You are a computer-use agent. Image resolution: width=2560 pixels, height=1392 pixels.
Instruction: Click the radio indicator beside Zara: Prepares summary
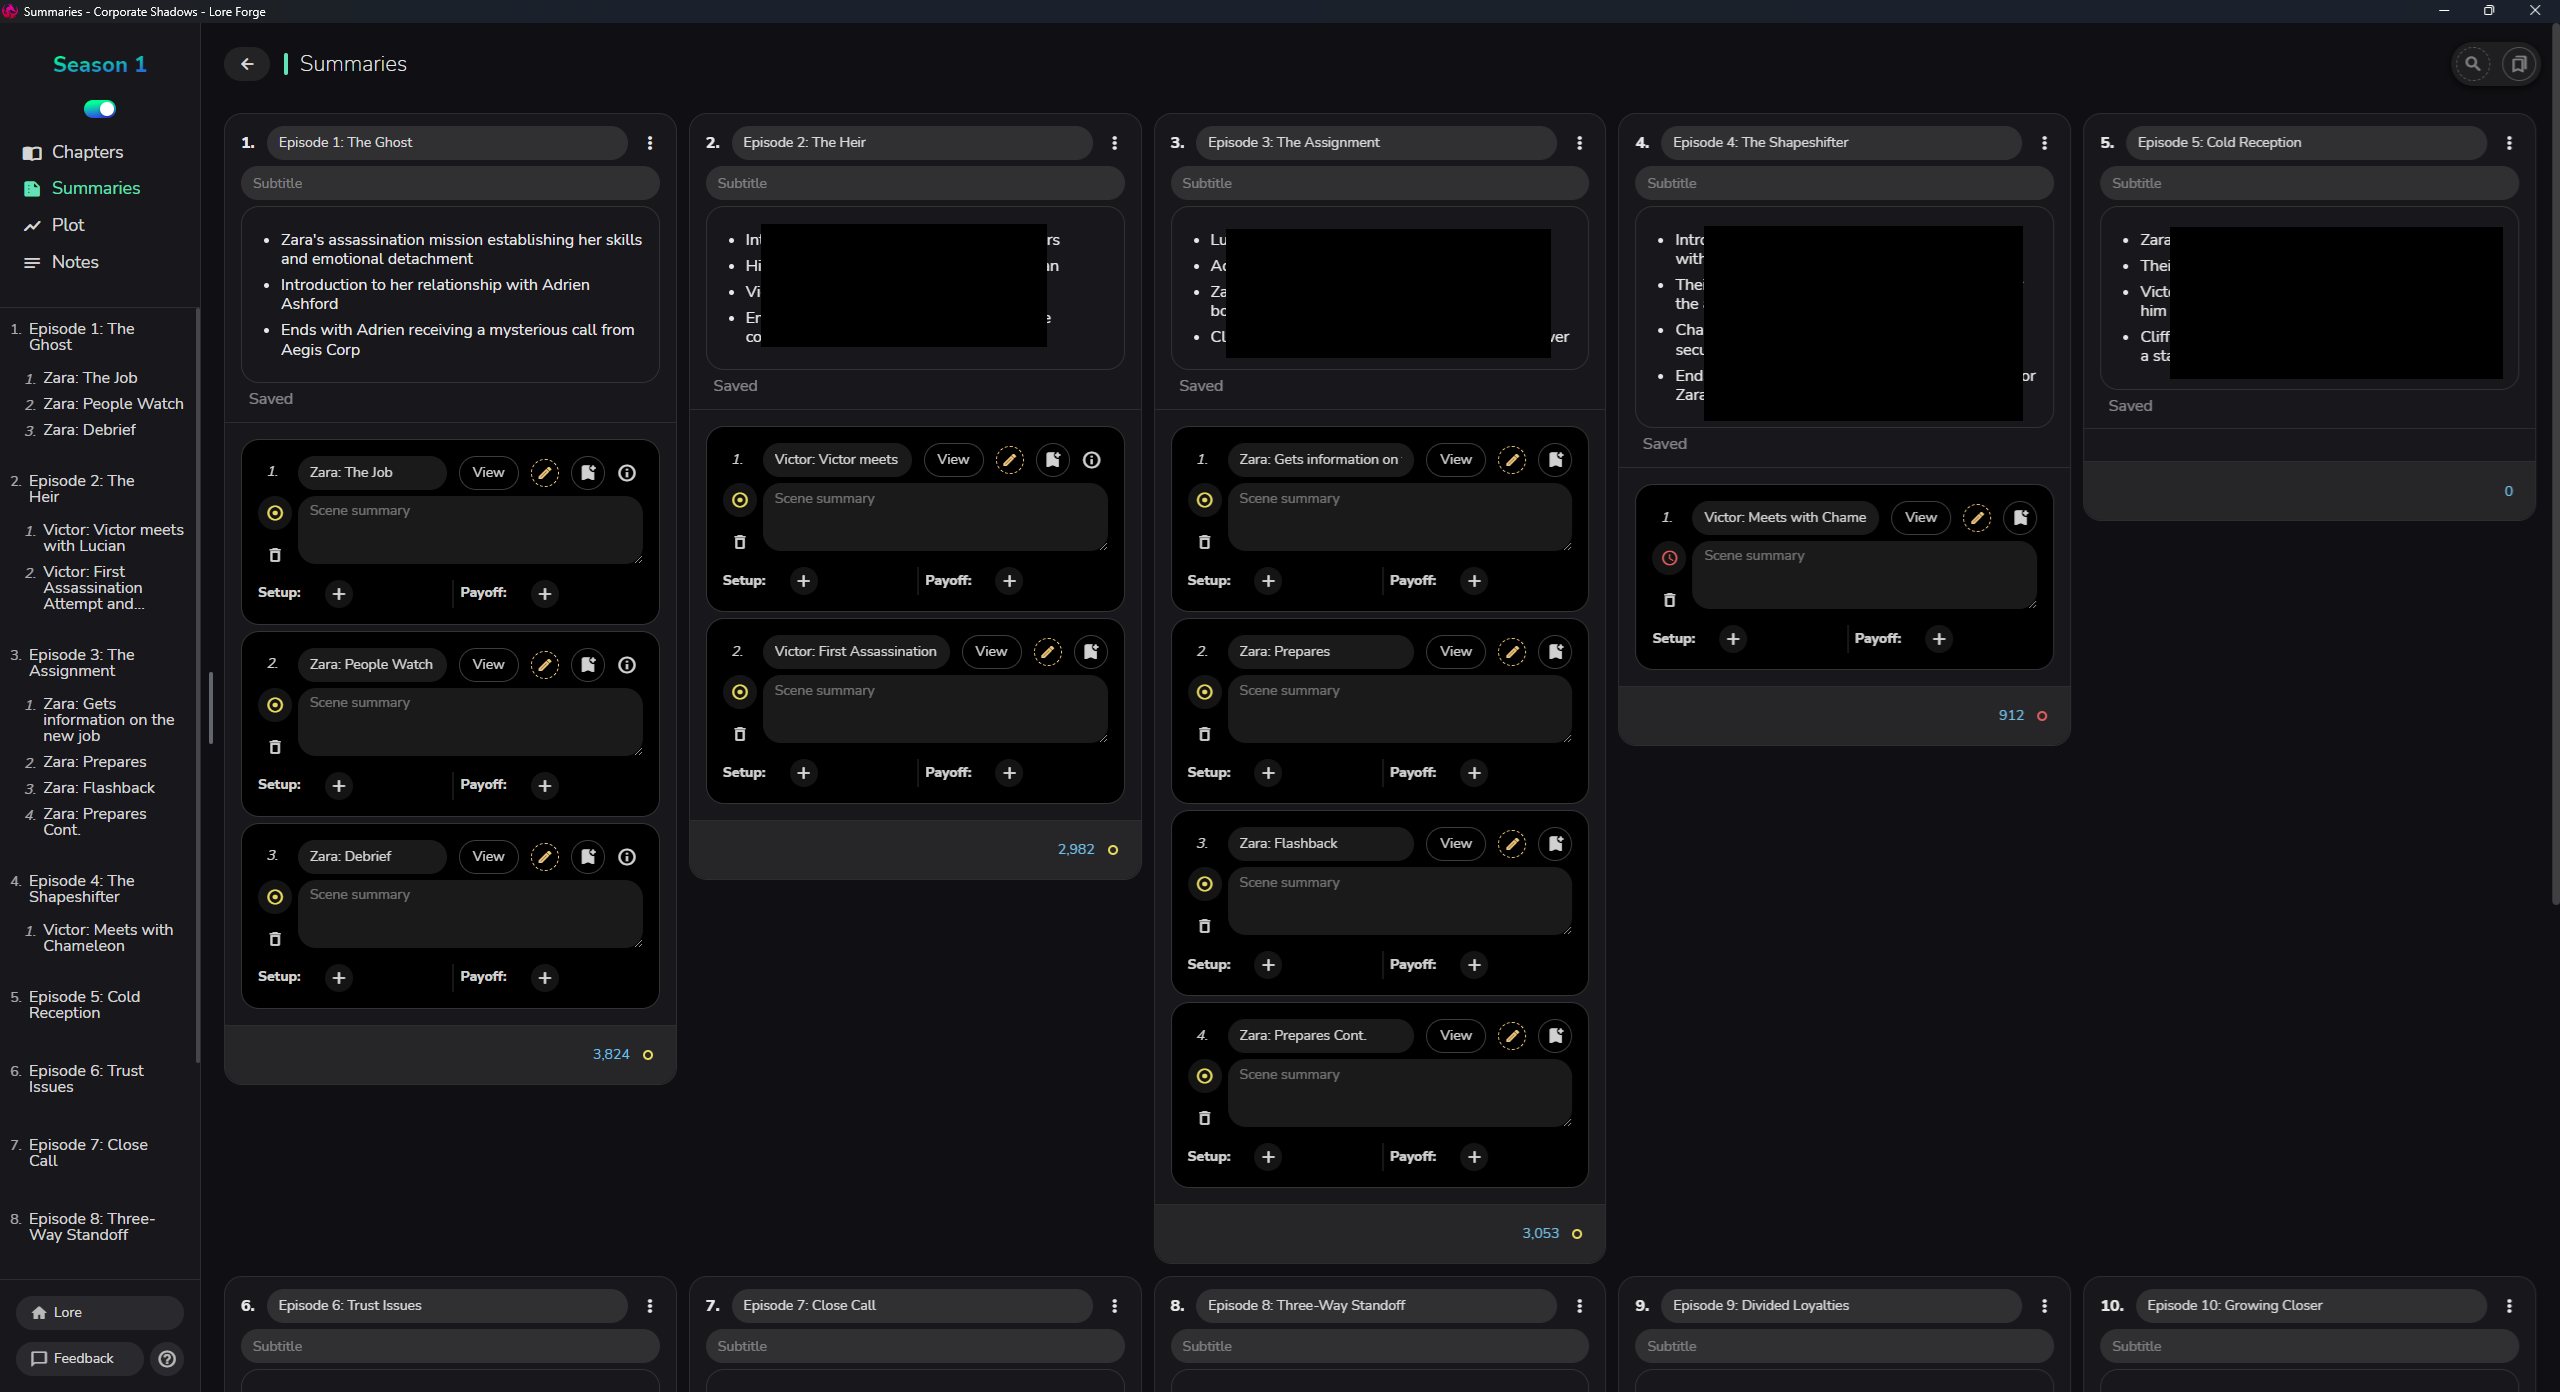point(1204,692)
